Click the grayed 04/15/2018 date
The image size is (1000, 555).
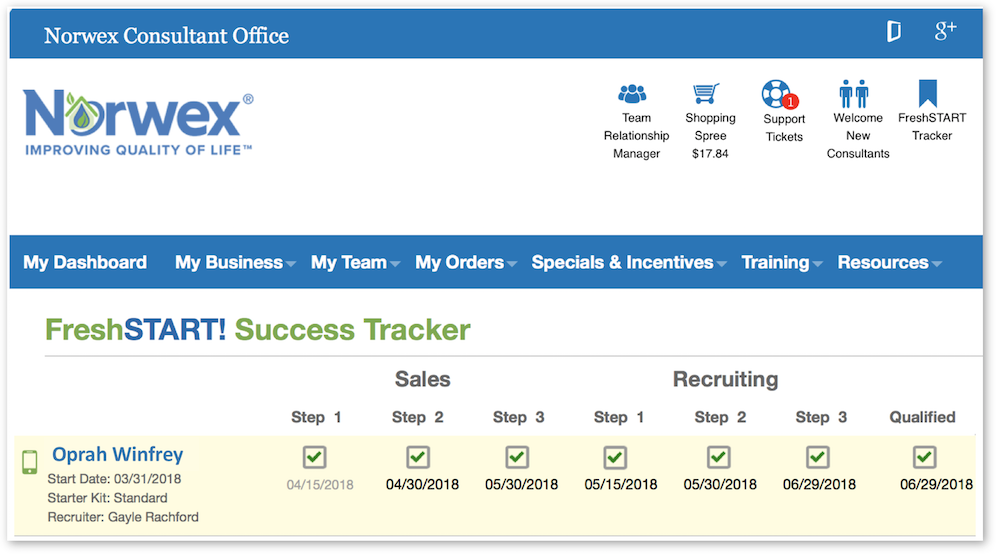coord(320,485)
